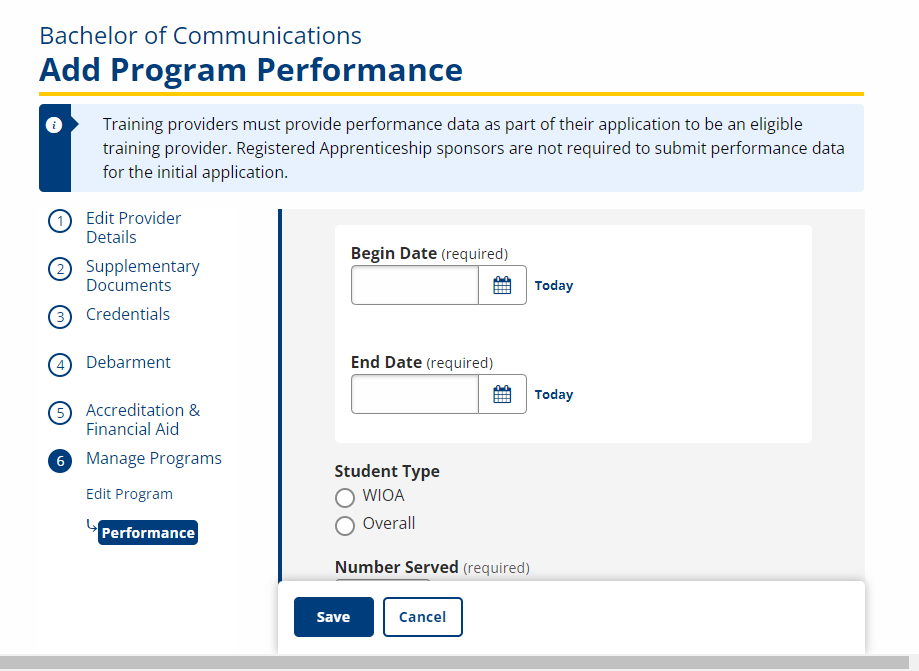Click the filled step 6 circle icon
Viewport: 919px width, 671px height.
tap(60, 461)
